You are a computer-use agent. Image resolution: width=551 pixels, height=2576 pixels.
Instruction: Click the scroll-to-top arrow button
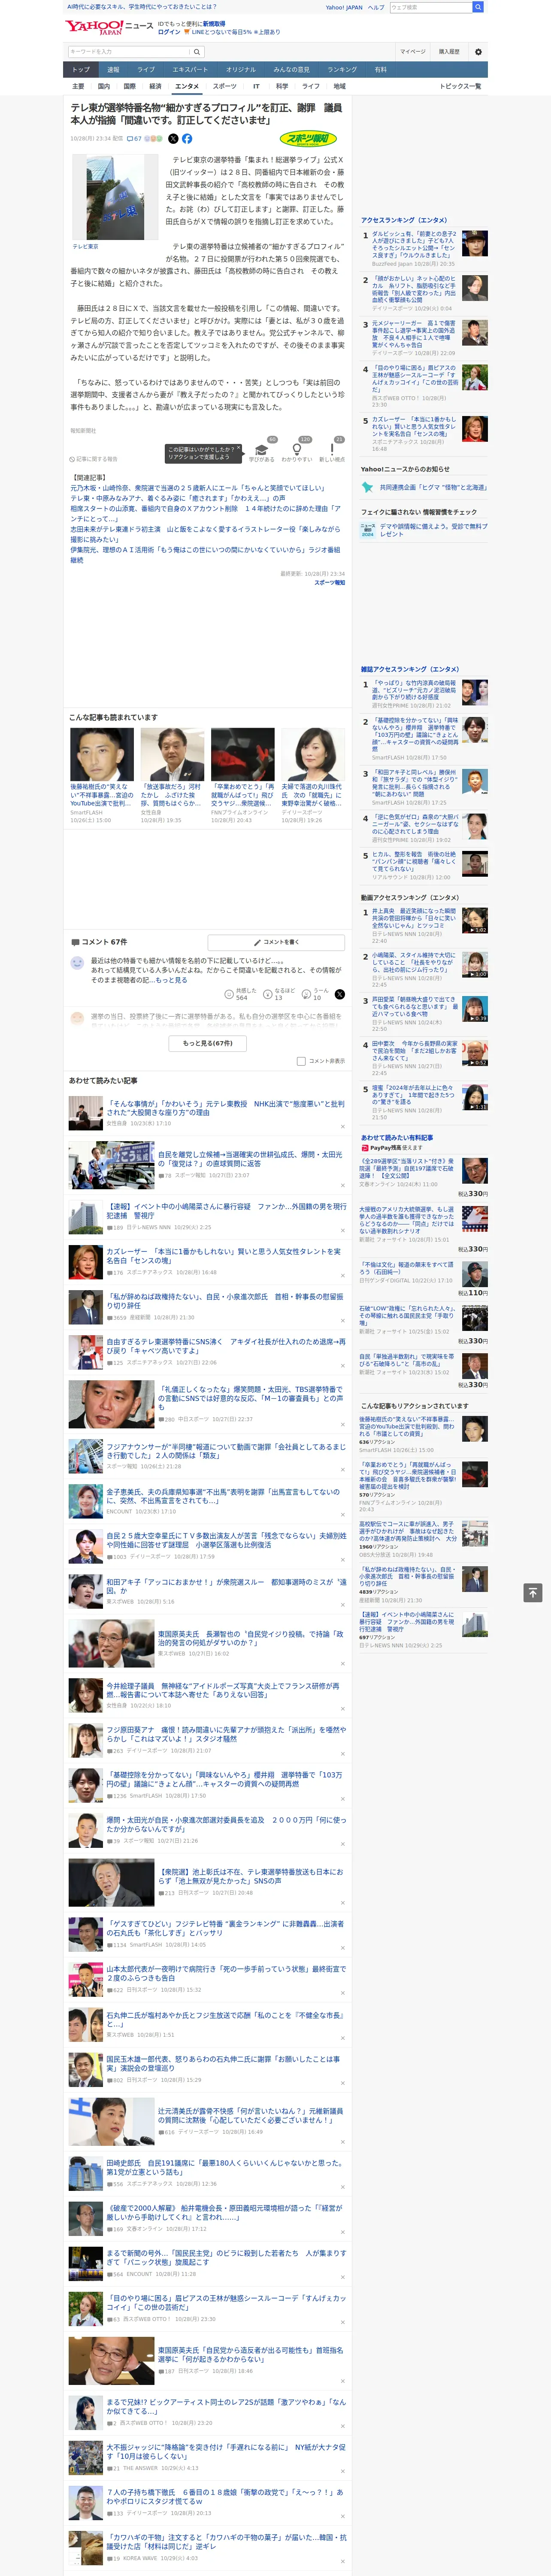(x=533, y=1592)
